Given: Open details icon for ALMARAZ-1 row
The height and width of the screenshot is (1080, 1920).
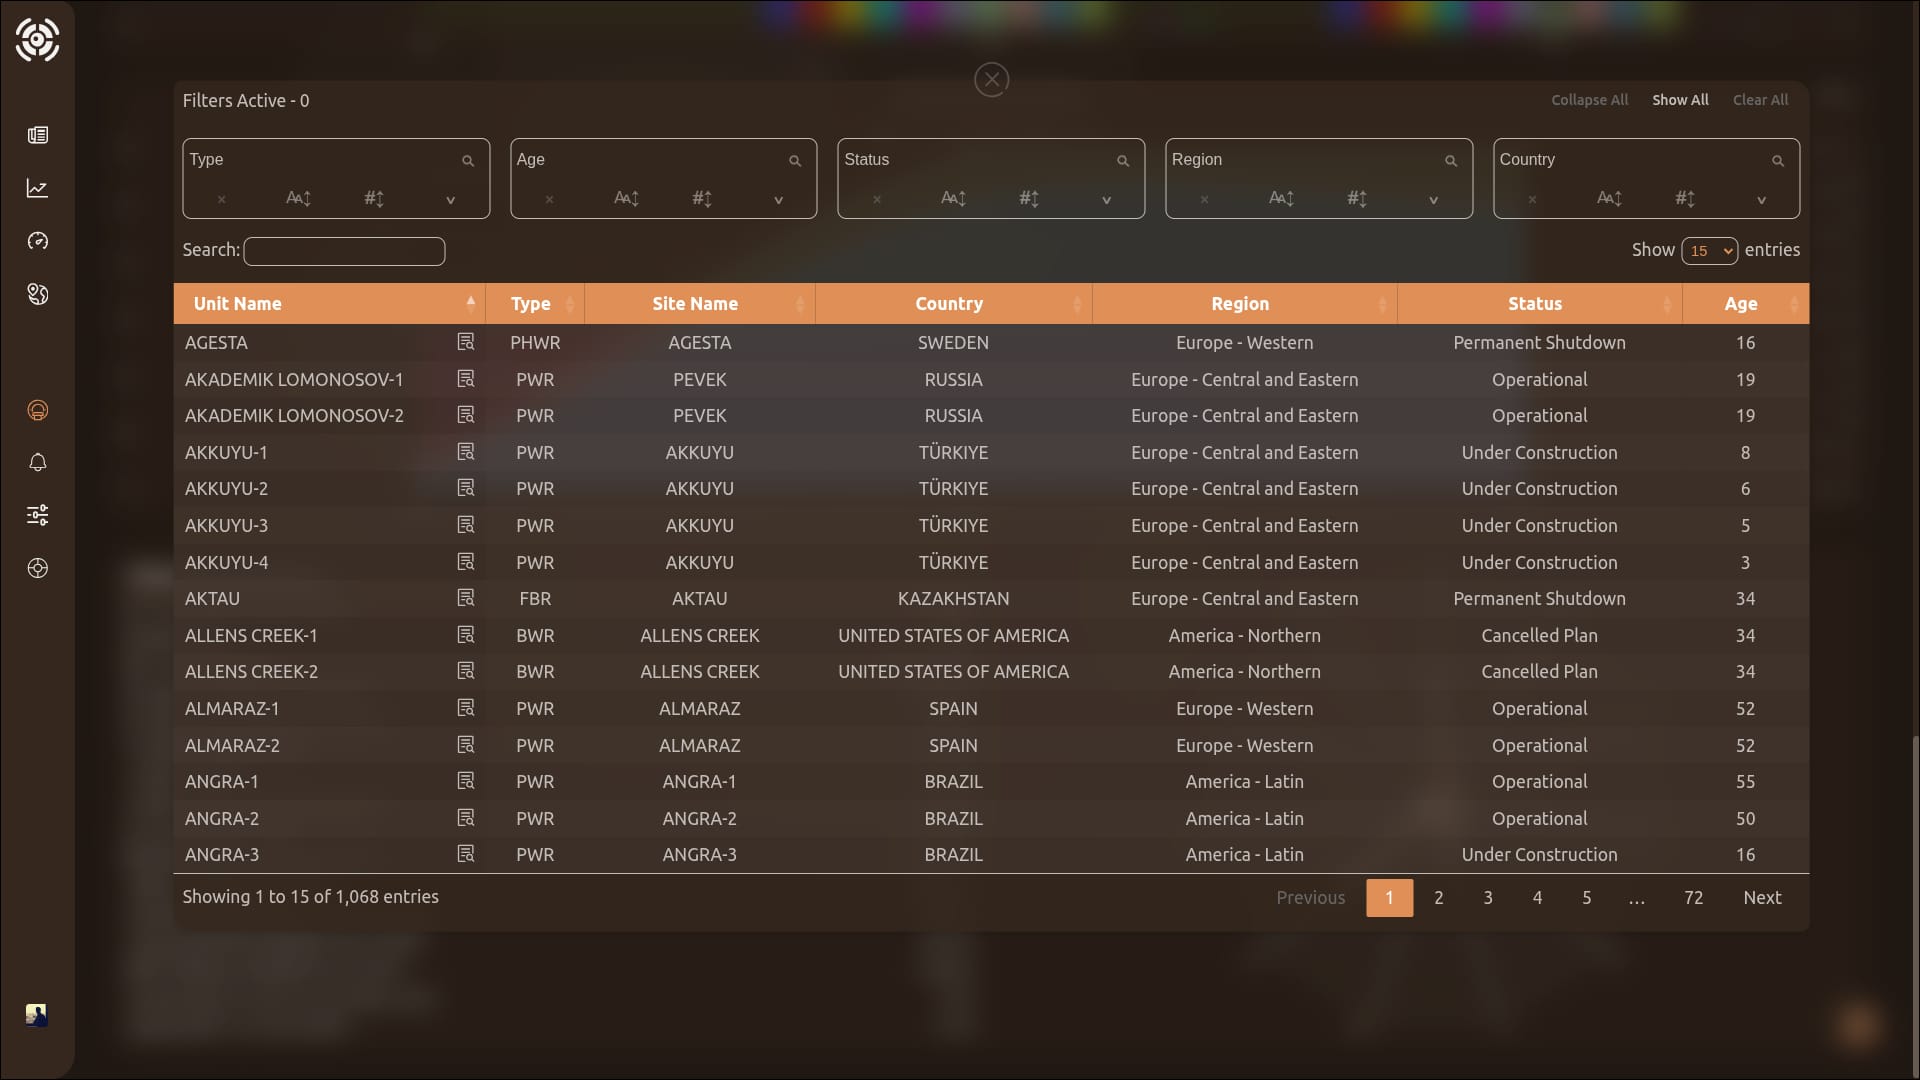Looking at the screenshot, I should coord(466,708).
